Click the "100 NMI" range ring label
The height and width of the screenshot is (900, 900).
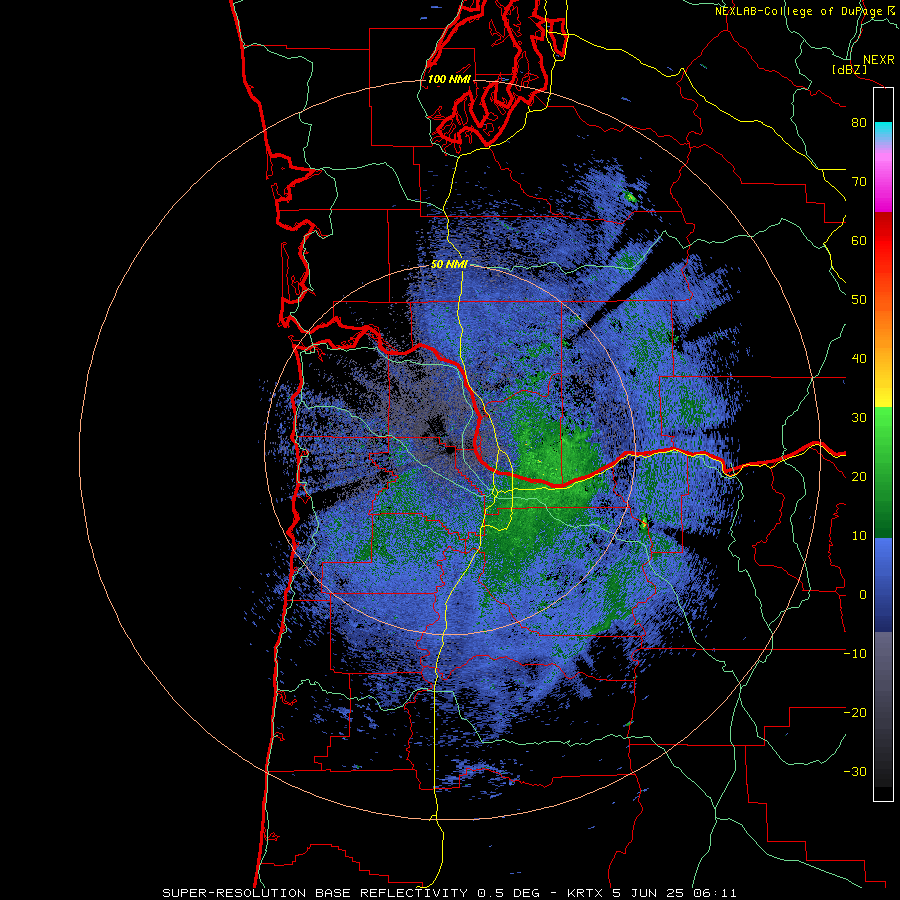tap(449, 79)
